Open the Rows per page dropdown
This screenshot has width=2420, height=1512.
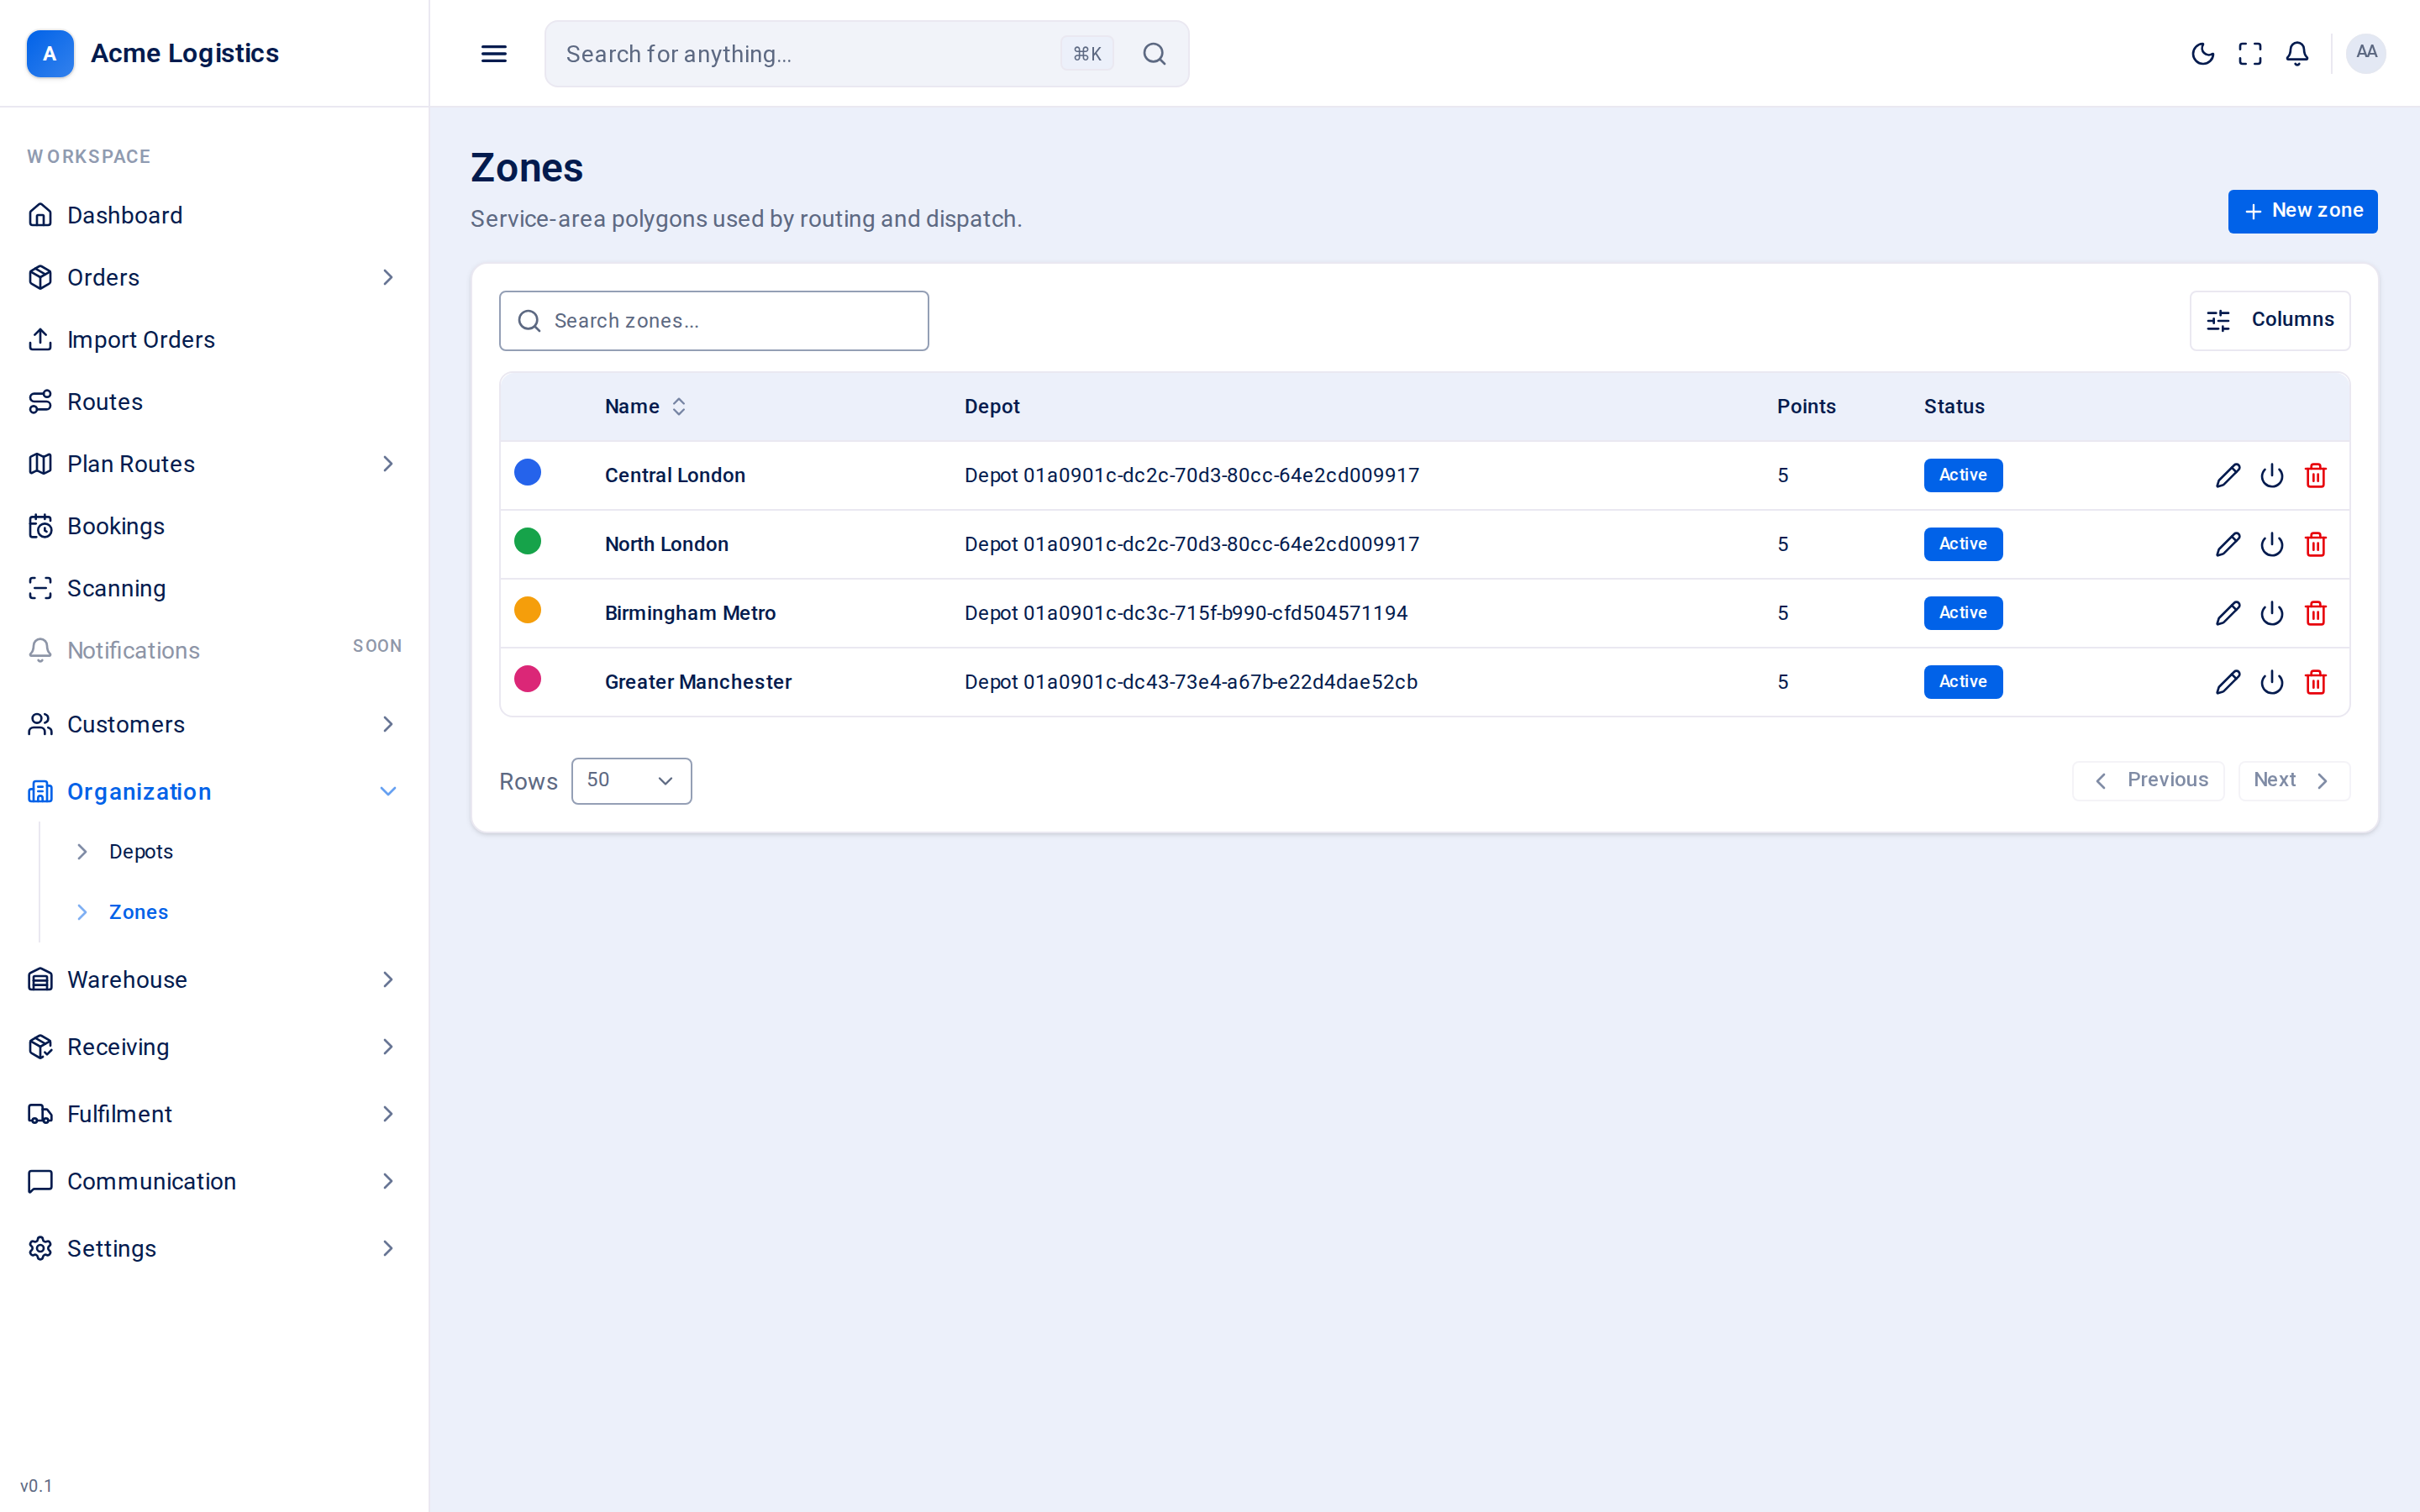pos(631,781)
